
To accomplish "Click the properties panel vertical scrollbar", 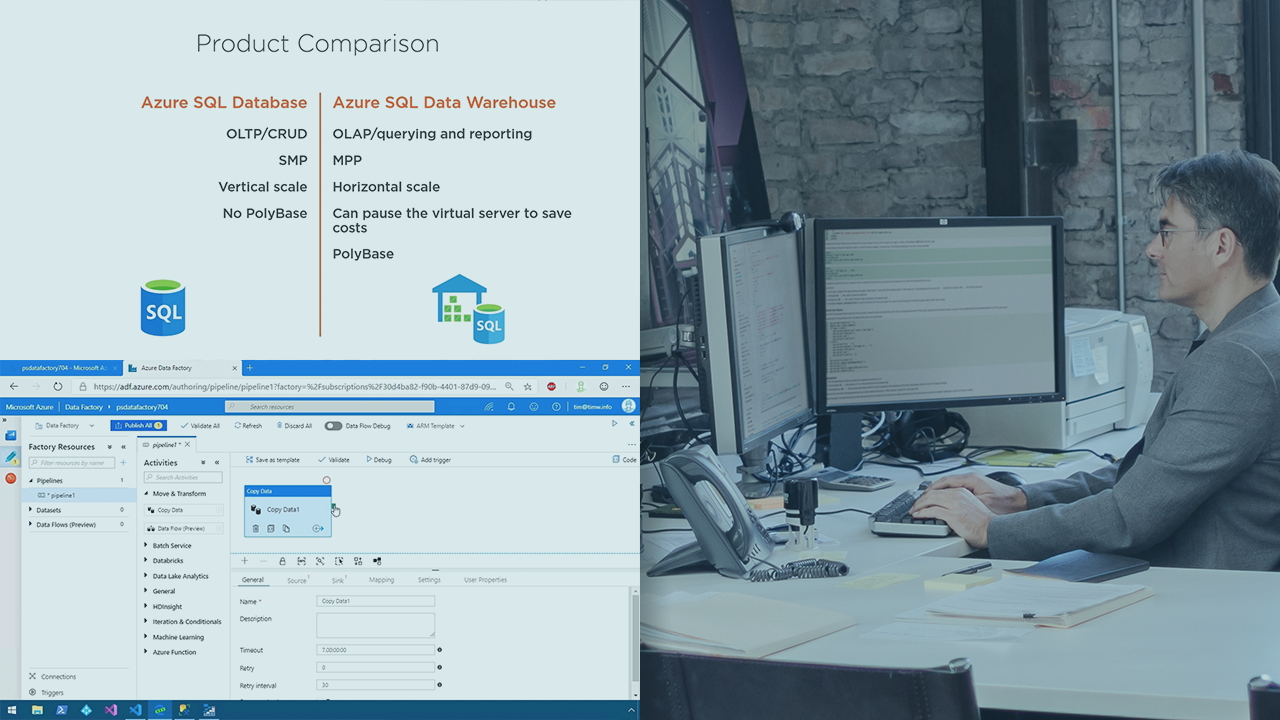I will pyautogui.click(x=634, y=640).
